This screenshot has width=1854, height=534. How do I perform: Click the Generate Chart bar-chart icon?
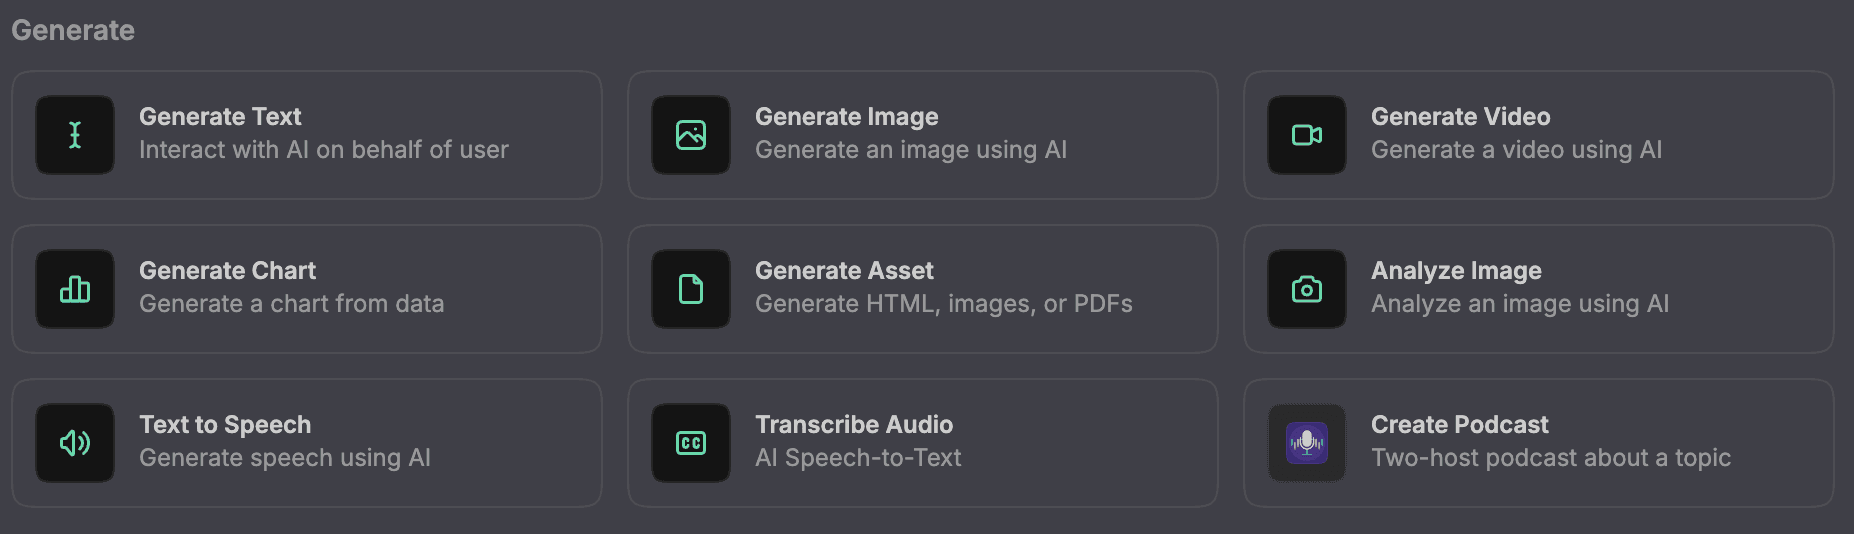pyautogui.click(x=75, y=289)
